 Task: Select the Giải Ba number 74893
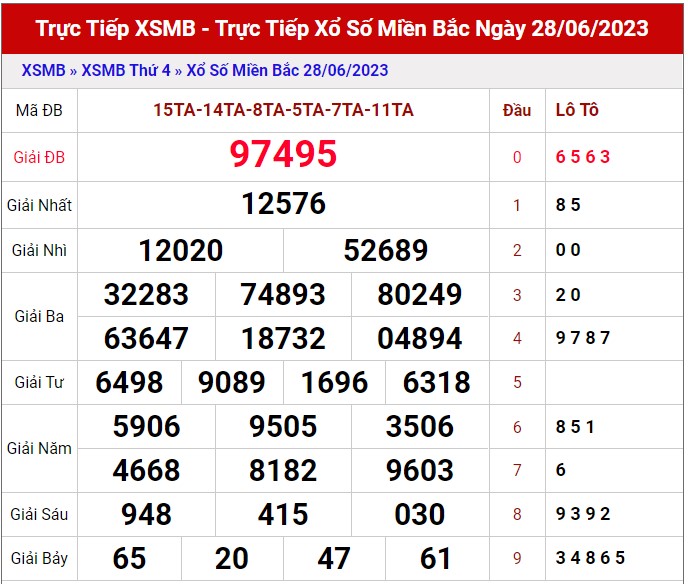coord(283,294)
